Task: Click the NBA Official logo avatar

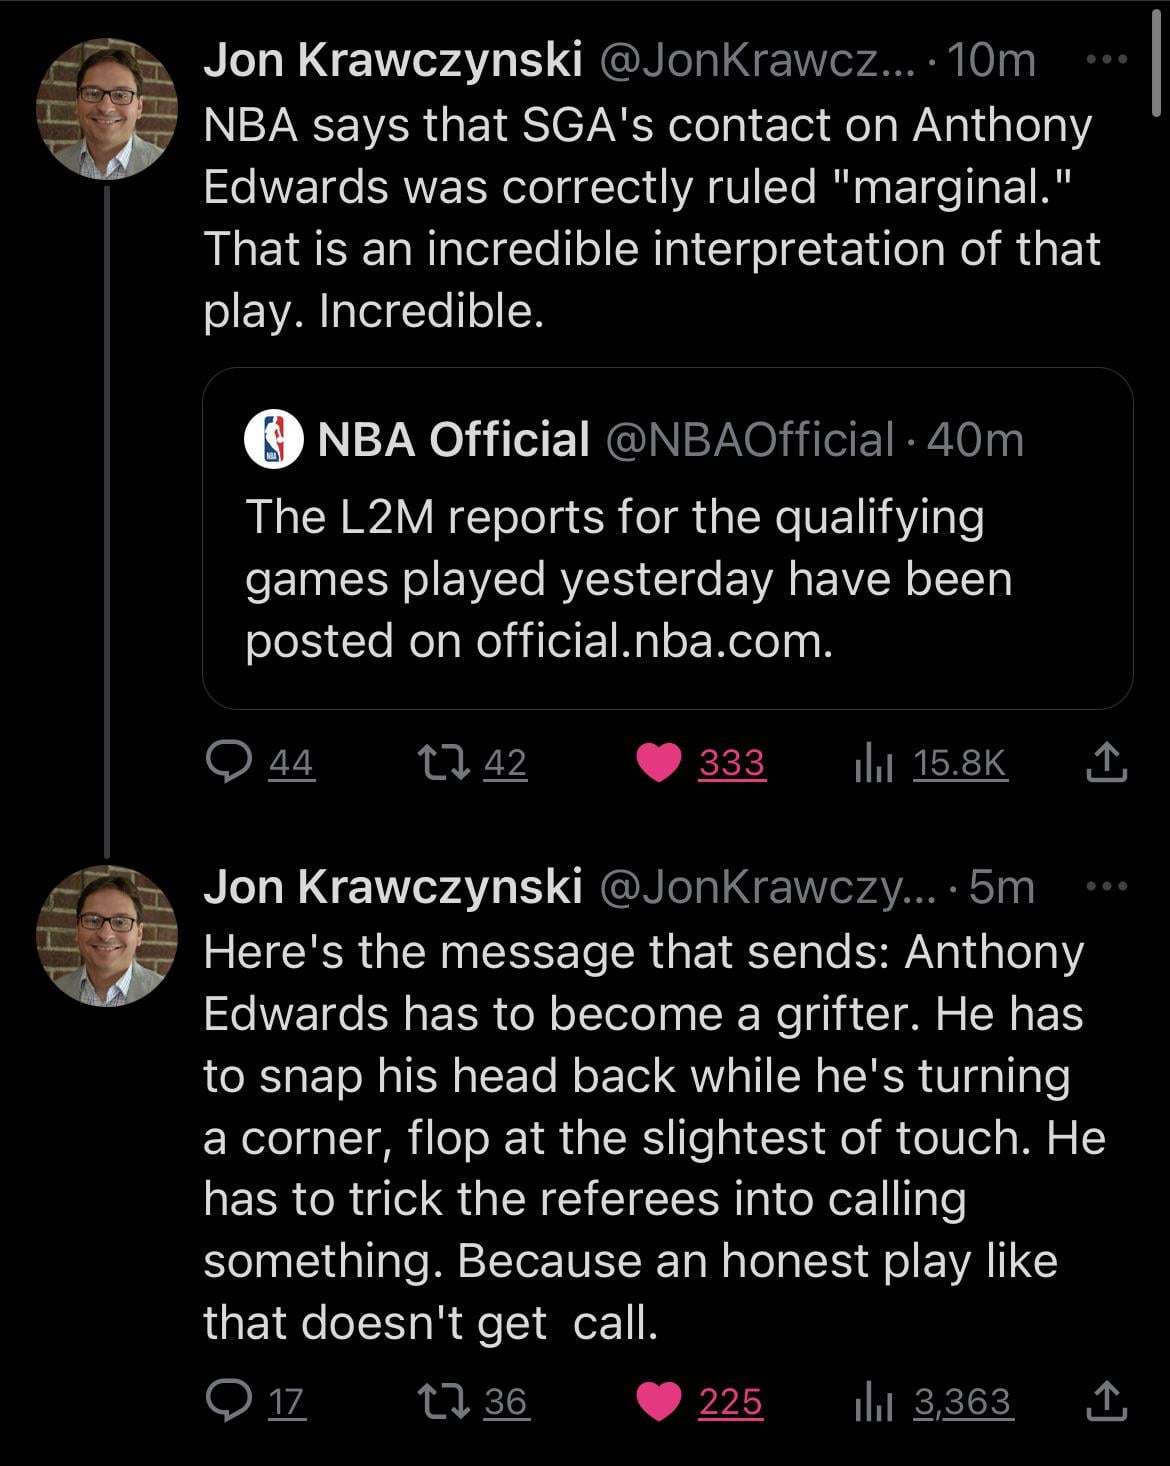Action: (x=273, y=440)
